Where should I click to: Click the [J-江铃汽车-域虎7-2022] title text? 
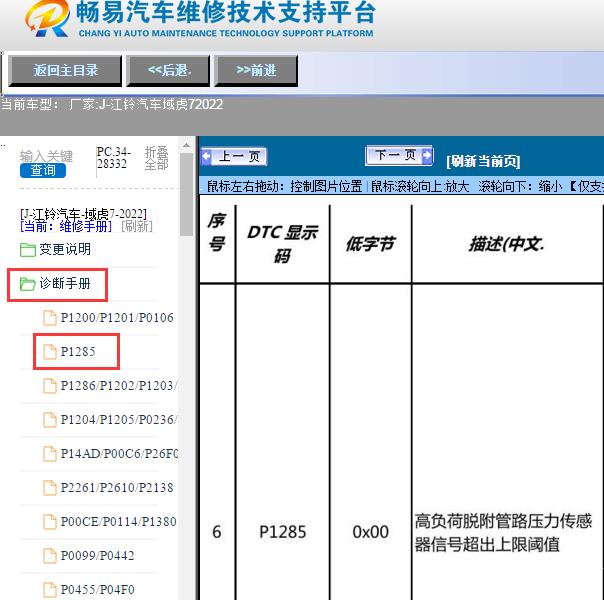tap(84, 214)
